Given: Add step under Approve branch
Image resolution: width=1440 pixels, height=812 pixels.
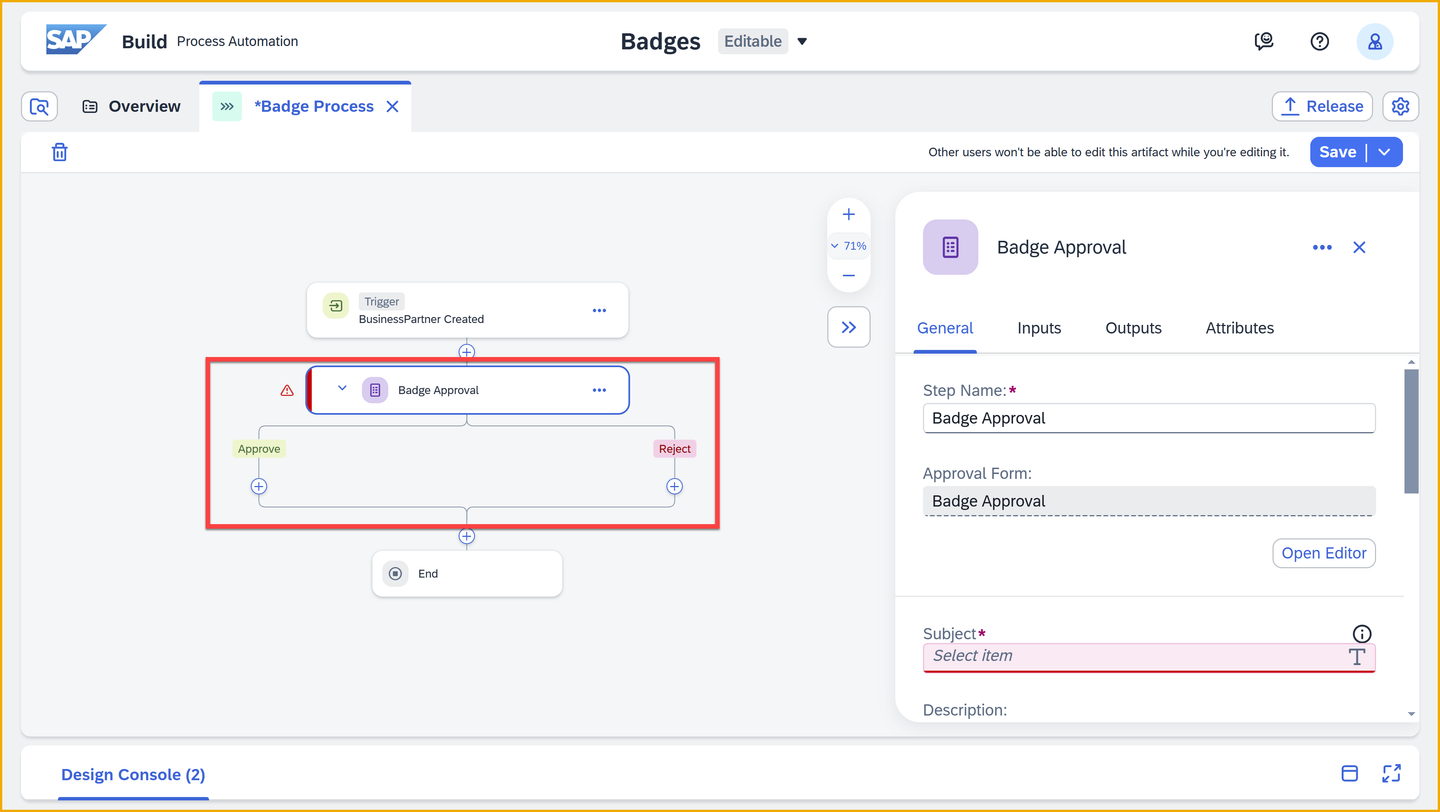Looking at the screenshot, I should (259, 486).
